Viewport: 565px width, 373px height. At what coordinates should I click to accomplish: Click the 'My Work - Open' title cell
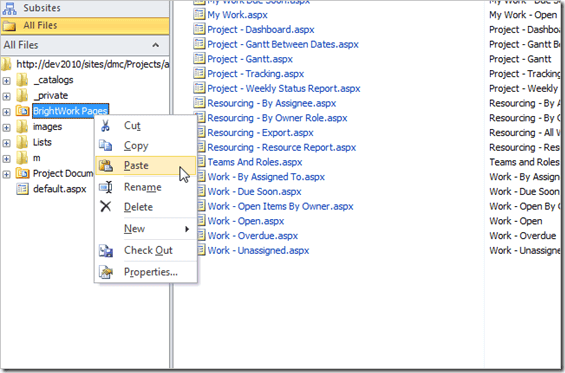pos(523,15)
